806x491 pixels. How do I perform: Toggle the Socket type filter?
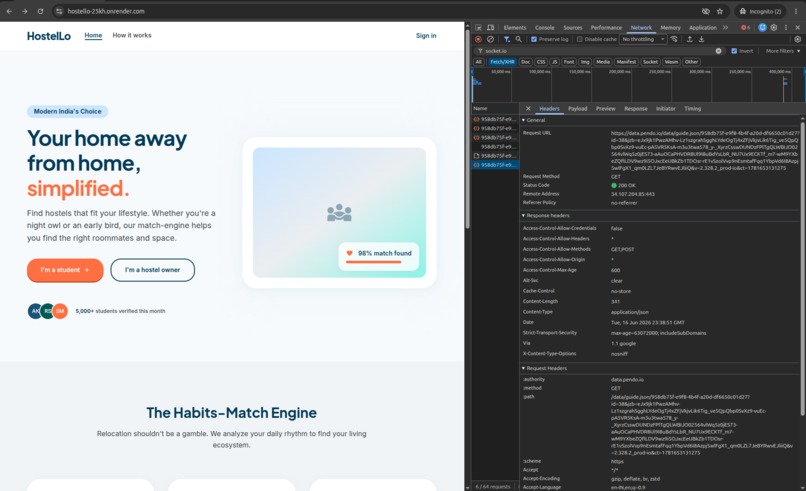tap(650, 62)
